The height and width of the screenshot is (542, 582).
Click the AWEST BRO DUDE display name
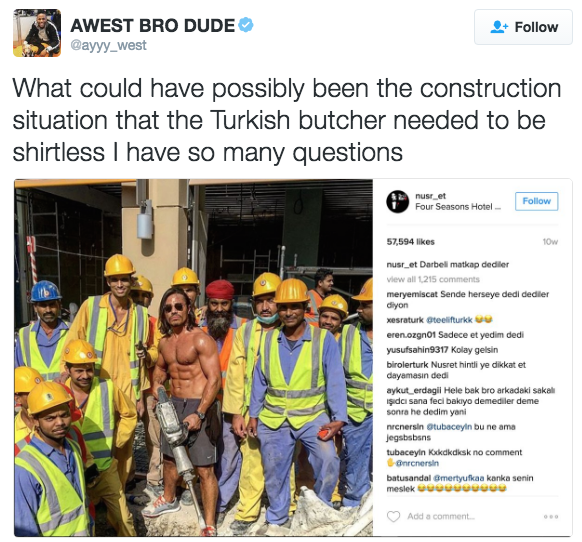pos(153,26)
